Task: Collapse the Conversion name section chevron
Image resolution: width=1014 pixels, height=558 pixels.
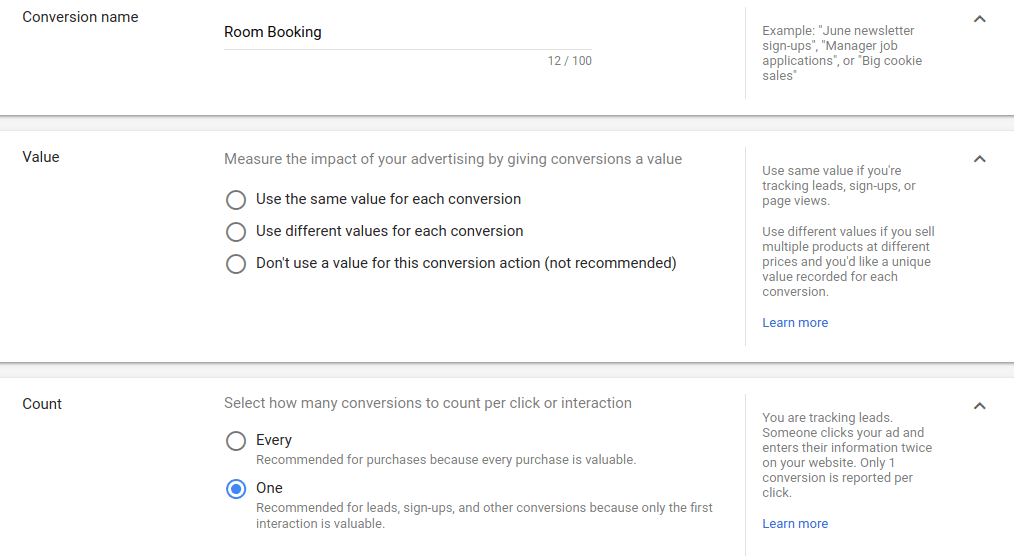Action: 980,19
